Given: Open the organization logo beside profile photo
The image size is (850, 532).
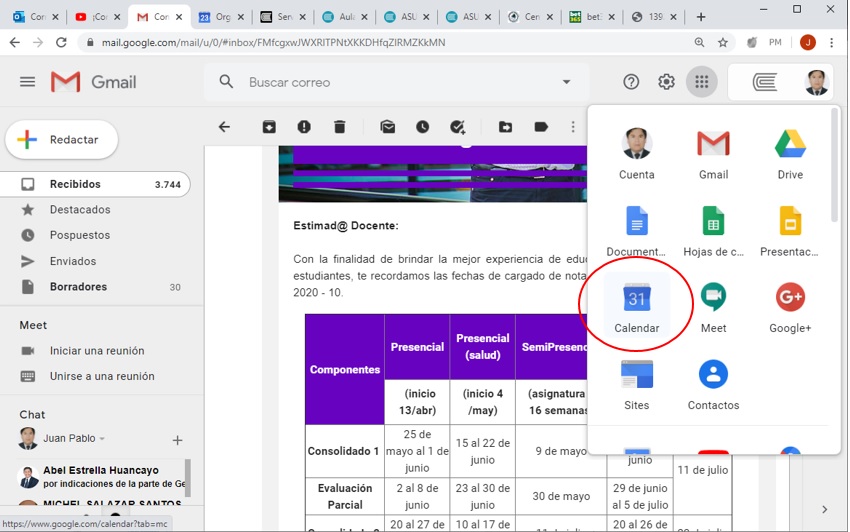Looking at the screenshot, I should pos(765,82).
